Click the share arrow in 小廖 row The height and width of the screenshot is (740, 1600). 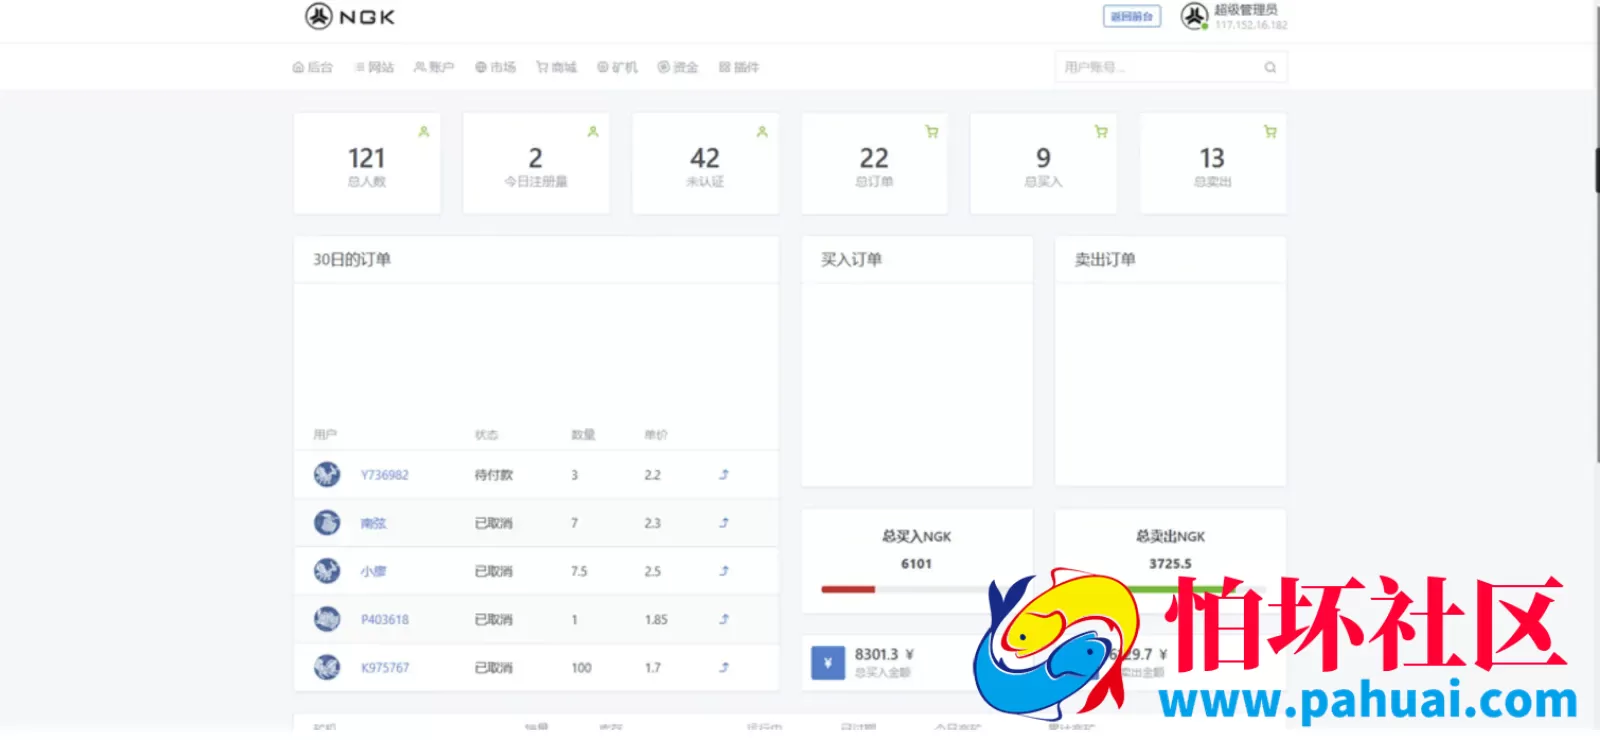click(724, 571)
